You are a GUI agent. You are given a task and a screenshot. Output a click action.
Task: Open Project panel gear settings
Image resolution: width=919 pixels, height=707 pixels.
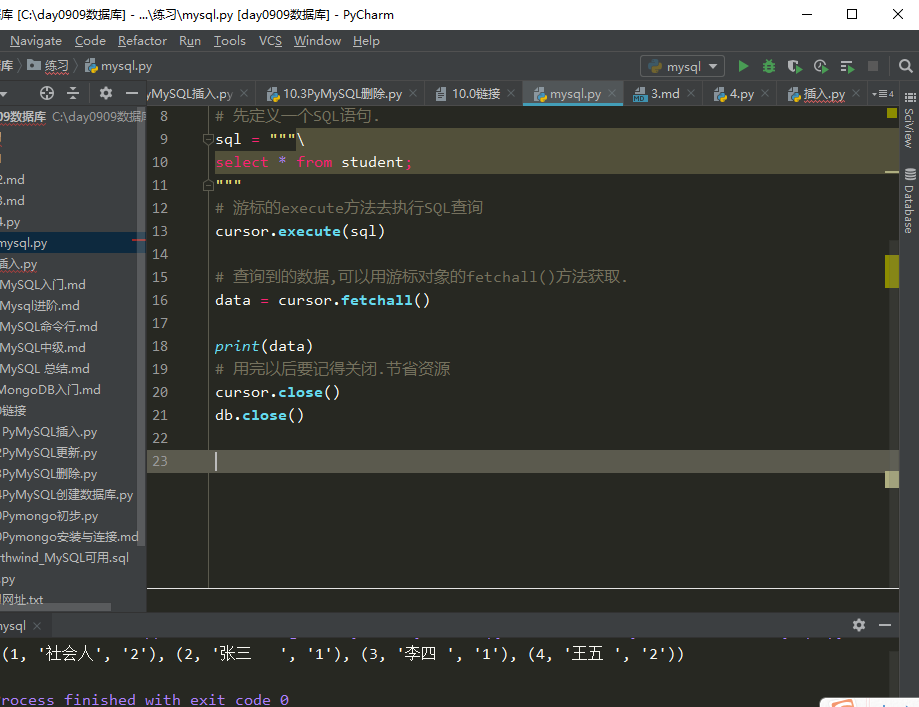point(106,93)
